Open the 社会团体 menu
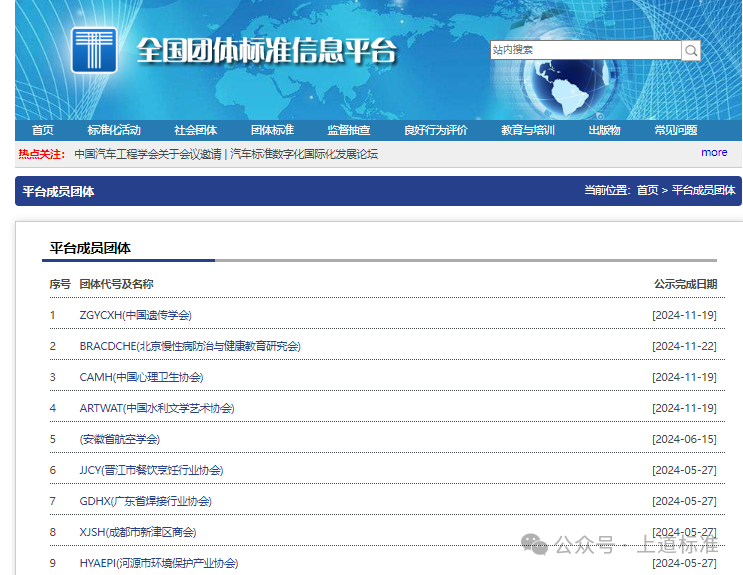This screenshot has width=743, height=575. pyautogui.click(x=196, y=130)
